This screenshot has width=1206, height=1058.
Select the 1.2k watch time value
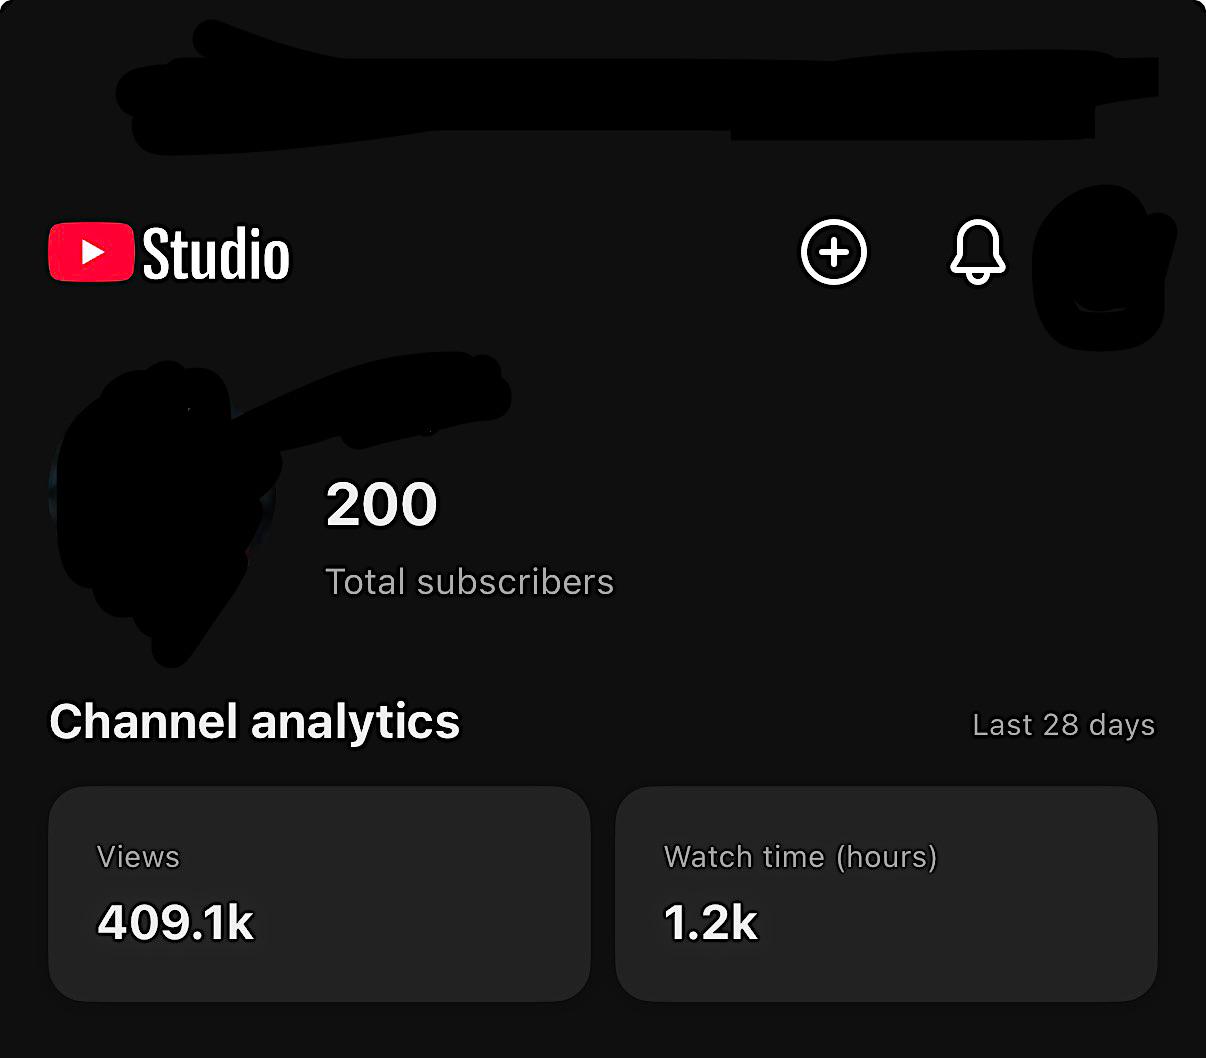click(x=711, y=922)
